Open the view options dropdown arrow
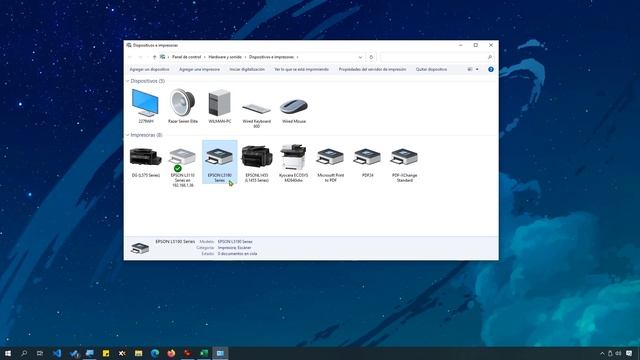The image size is (640, 360). click(x=477, y=69)
